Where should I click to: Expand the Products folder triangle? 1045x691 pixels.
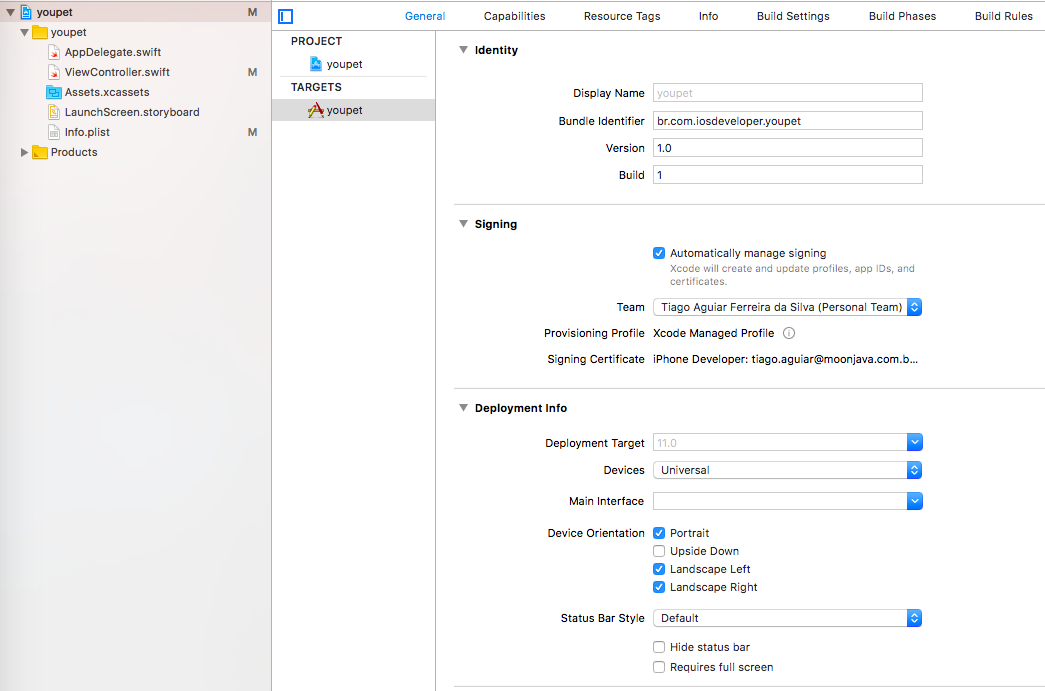coord(25,152)
